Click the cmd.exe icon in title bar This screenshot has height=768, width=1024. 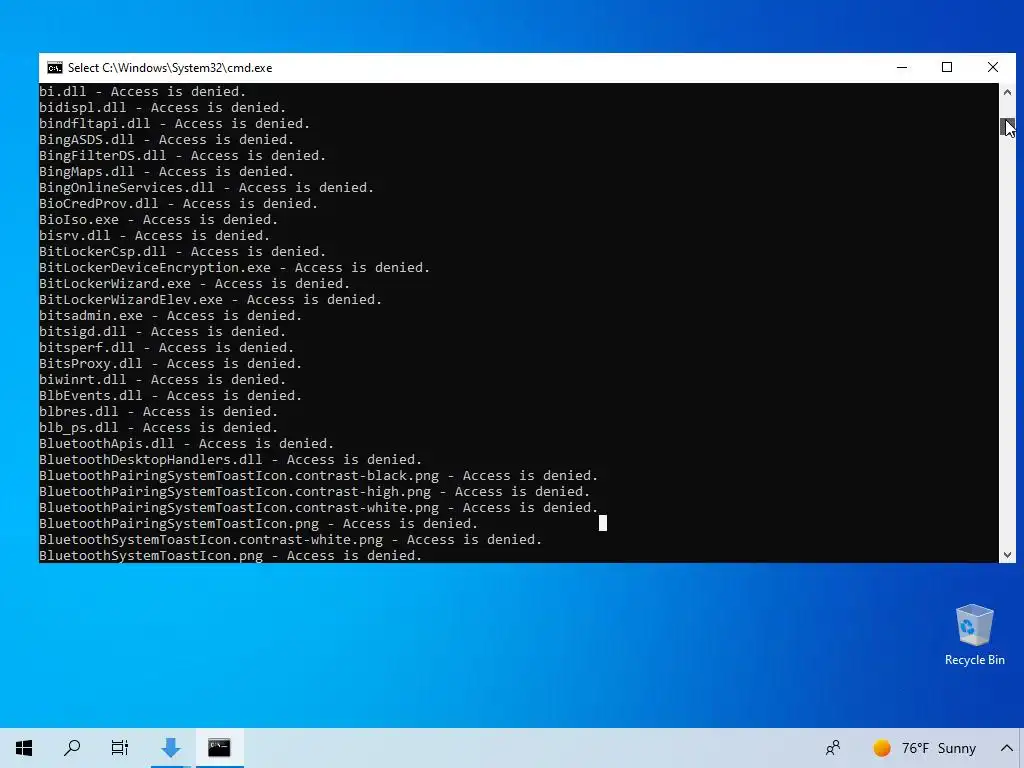[55, 68]
